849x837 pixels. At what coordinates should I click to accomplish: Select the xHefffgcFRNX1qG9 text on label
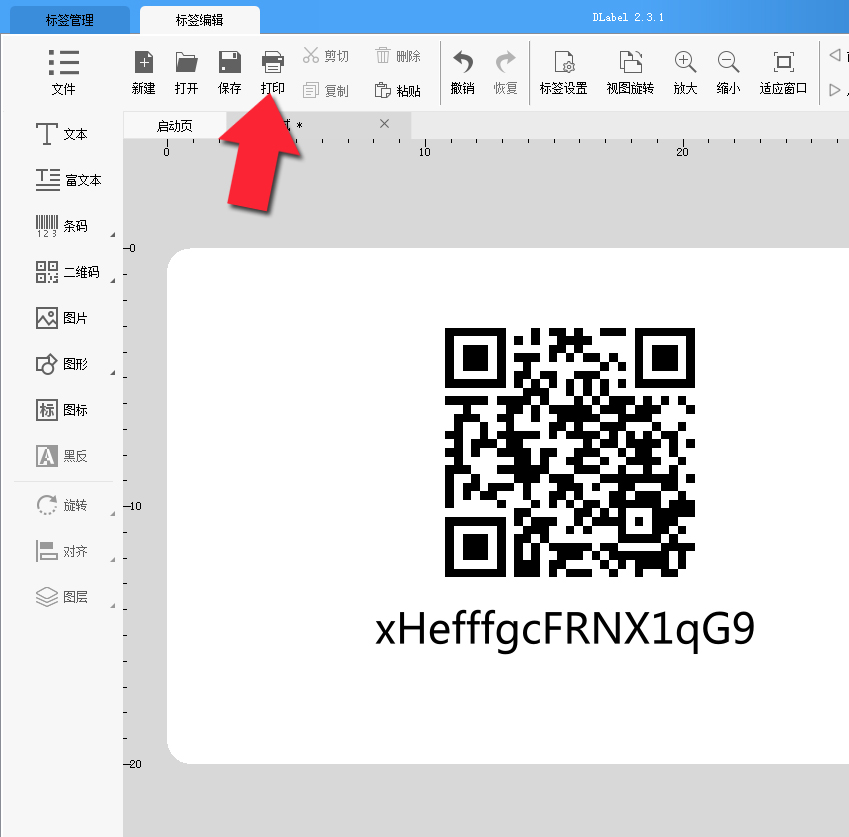point(565,630)
